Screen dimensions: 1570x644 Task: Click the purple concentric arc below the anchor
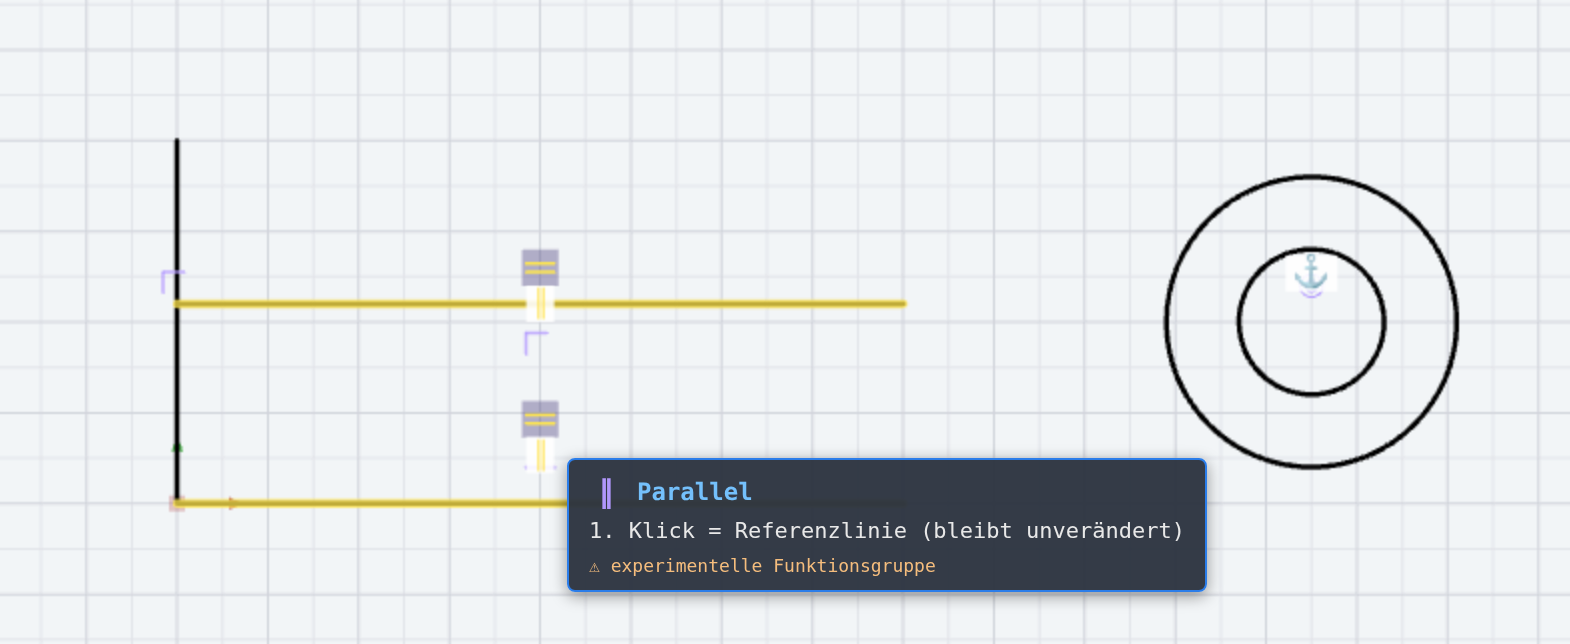tap(1311, 294)
